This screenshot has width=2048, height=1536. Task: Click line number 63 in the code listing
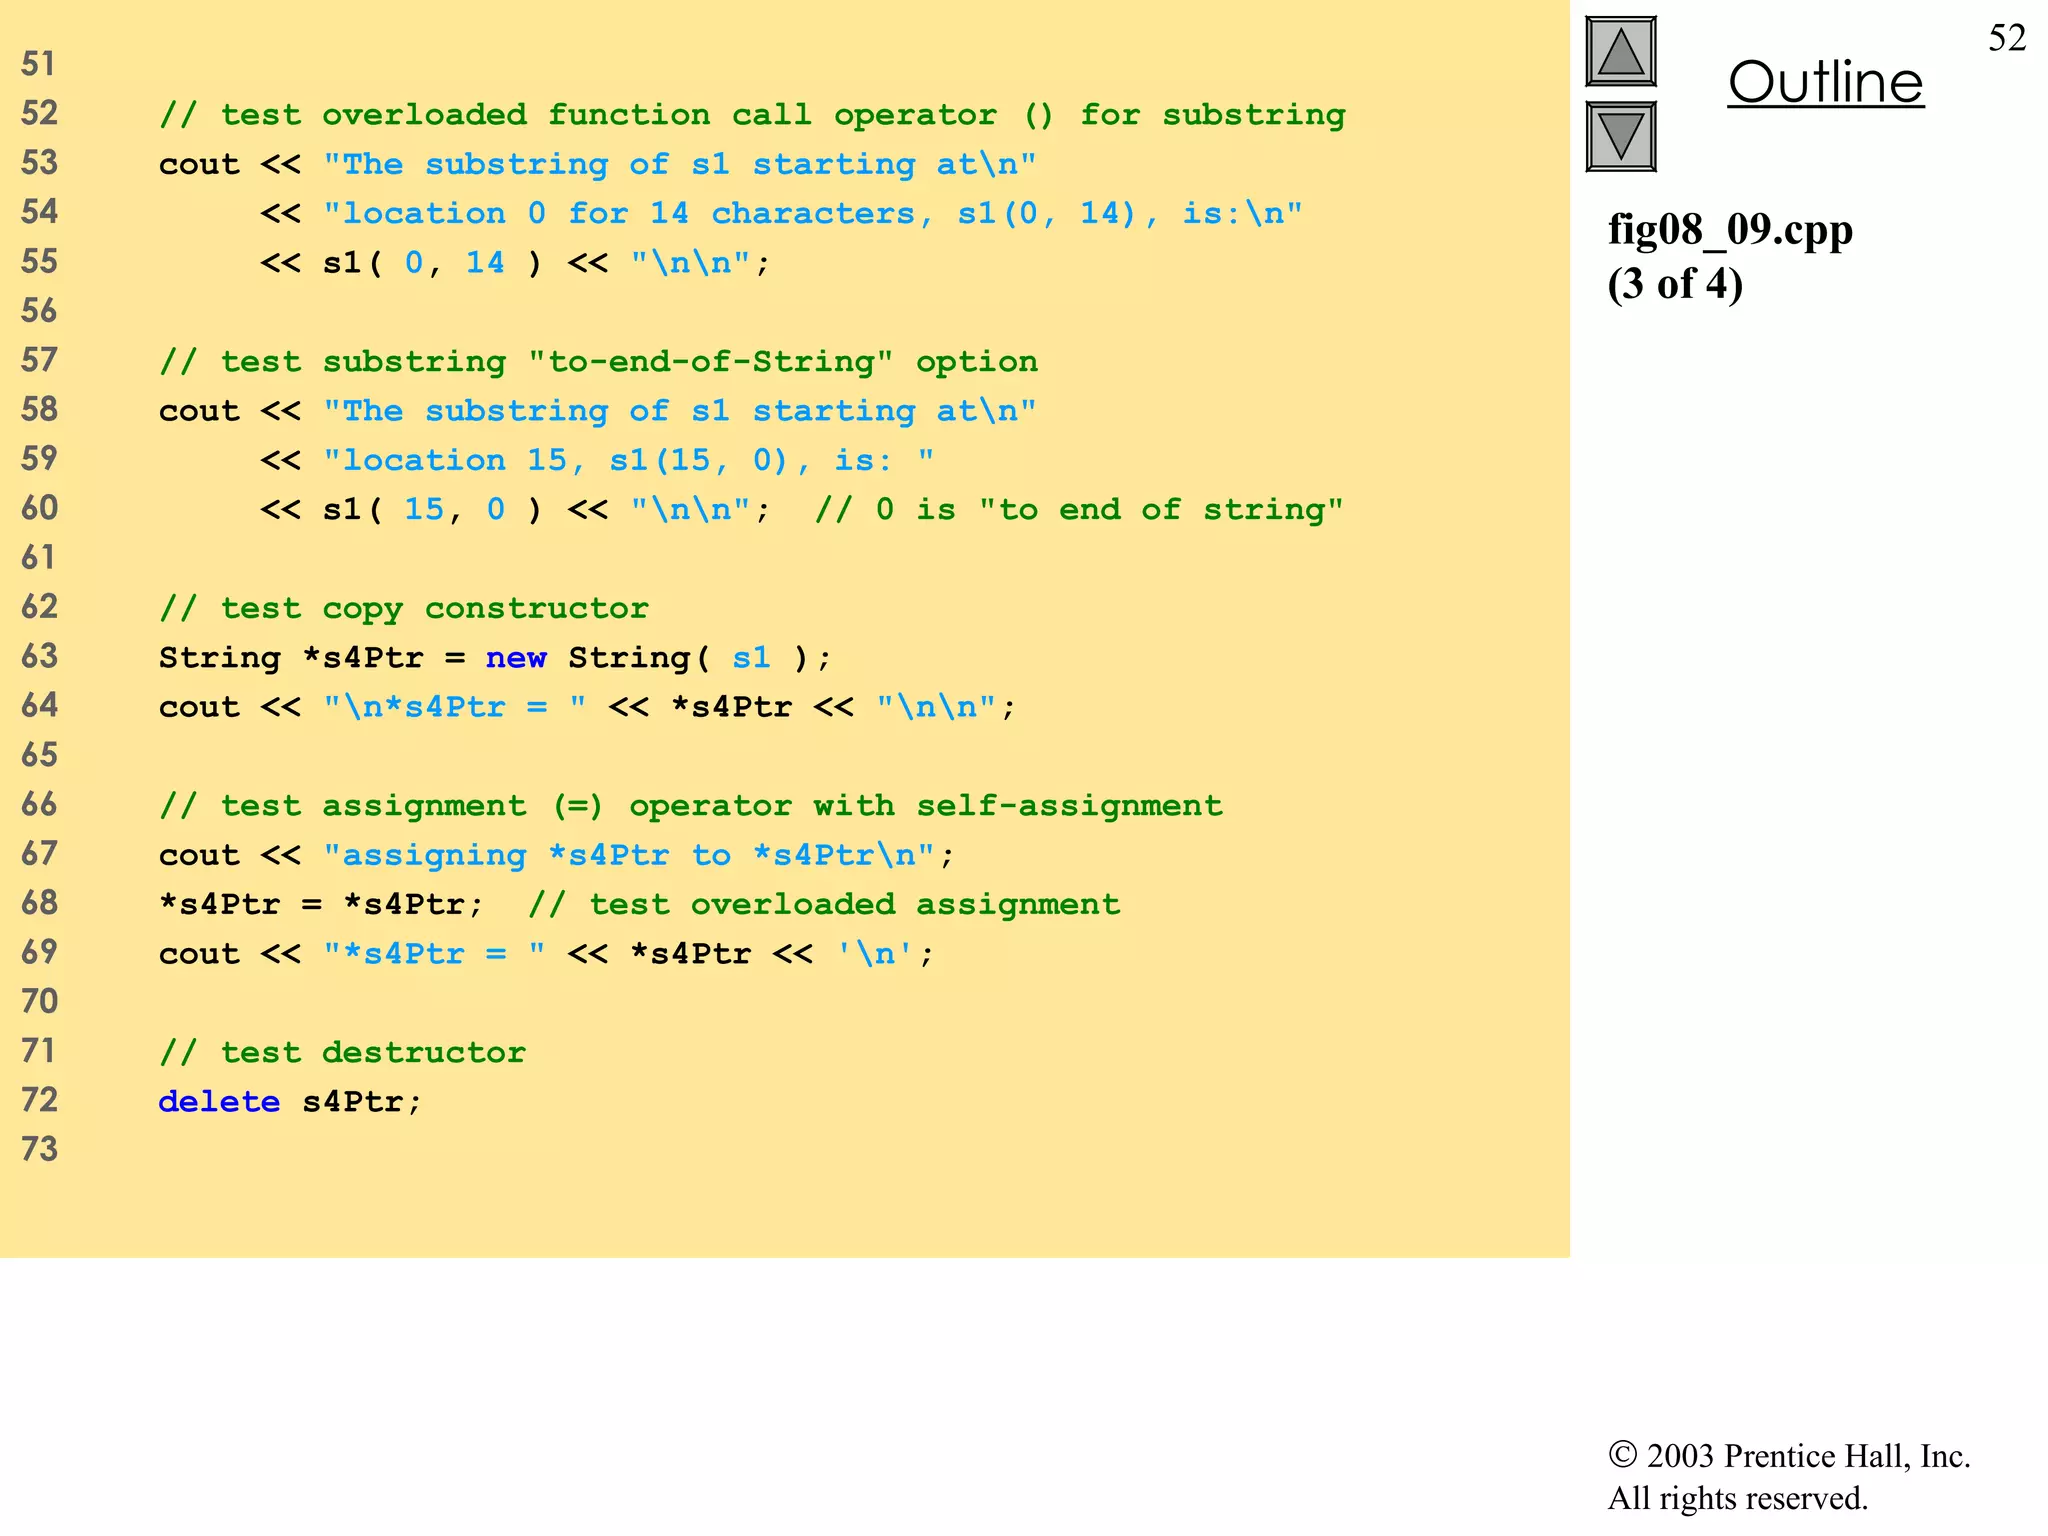click(x=40, y=656)
